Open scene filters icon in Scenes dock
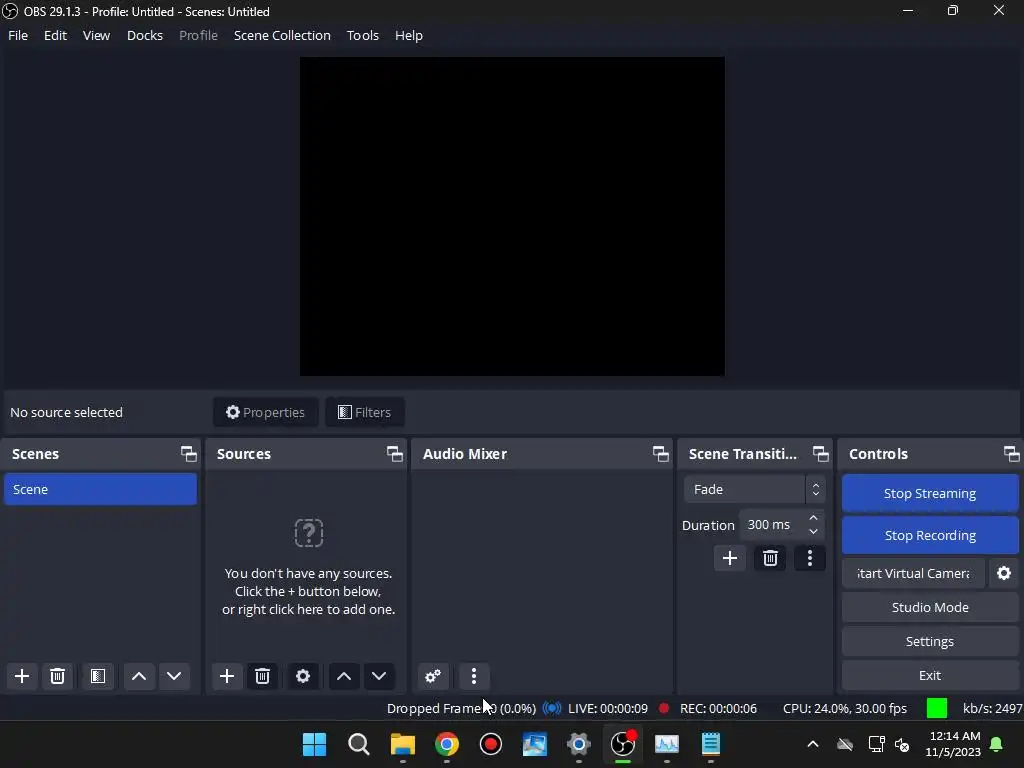This screenshot has width=1024, height=768. [x=98, y=676]
